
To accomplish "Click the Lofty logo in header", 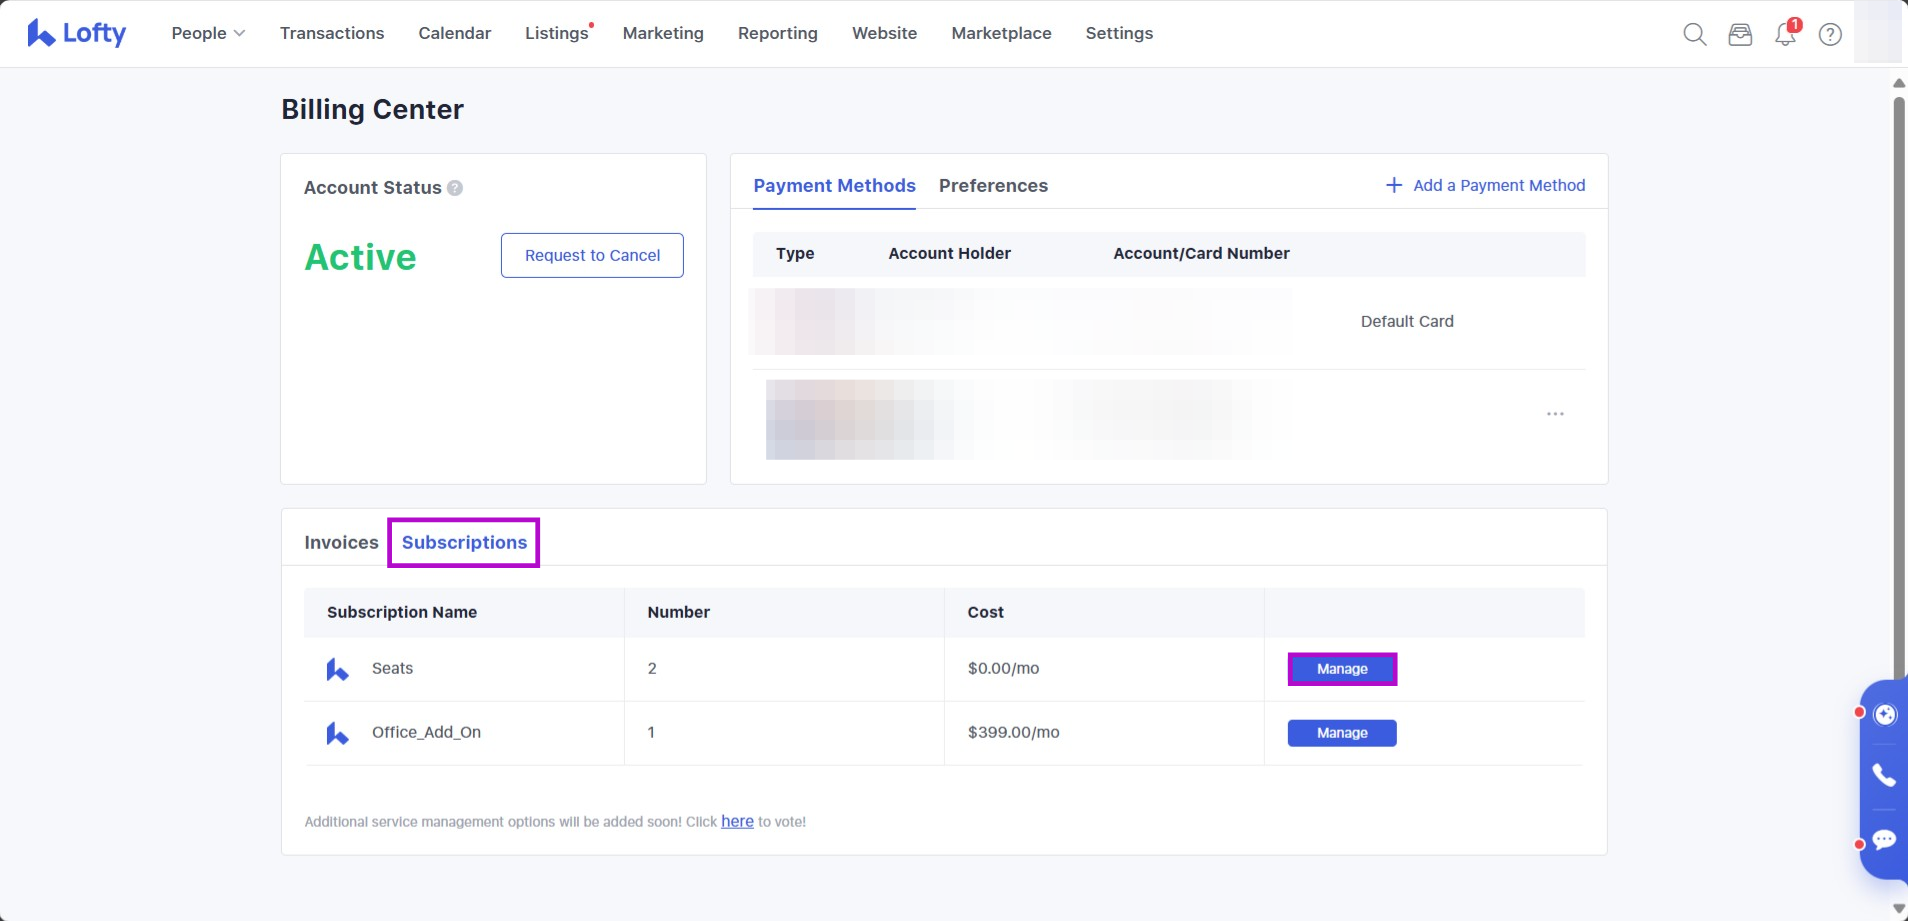I will click(x=77, y=33).
